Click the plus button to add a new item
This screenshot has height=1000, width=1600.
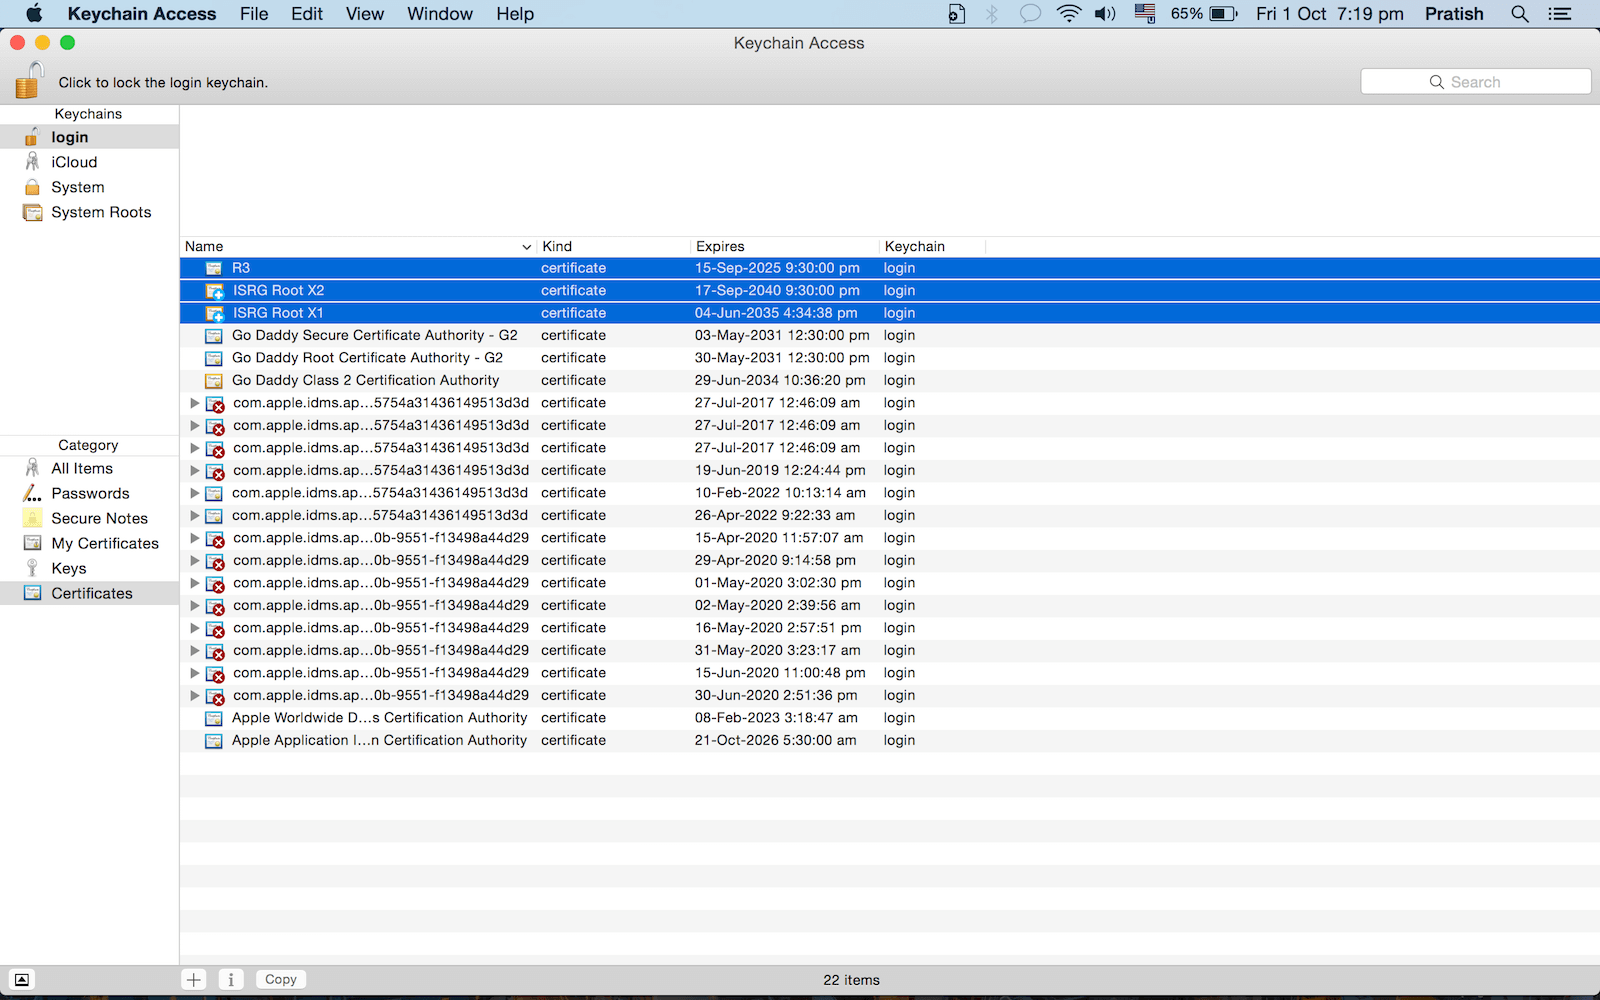[x=193, y=979]
